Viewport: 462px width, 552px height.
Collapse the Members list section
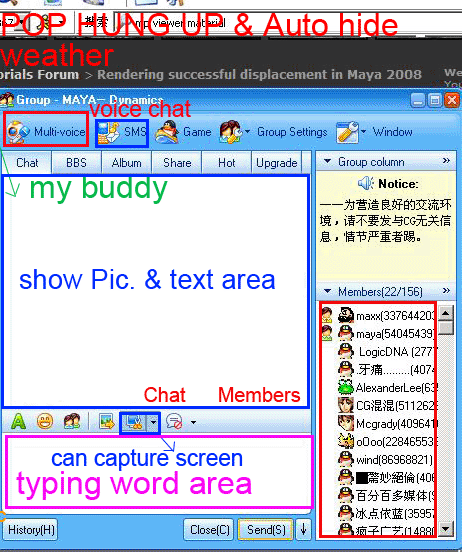pos(327,291)
